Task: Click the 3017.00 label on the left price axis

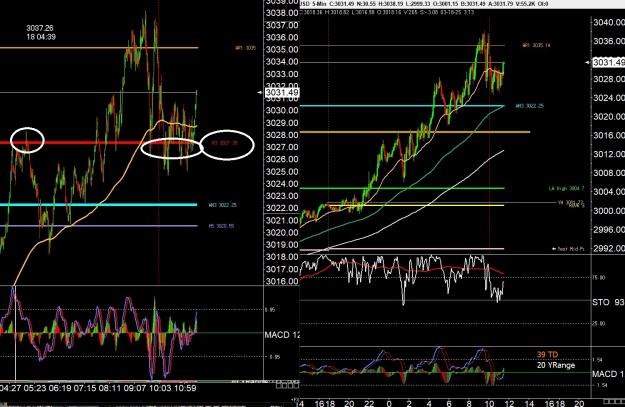Action: [x=282, y=269]
